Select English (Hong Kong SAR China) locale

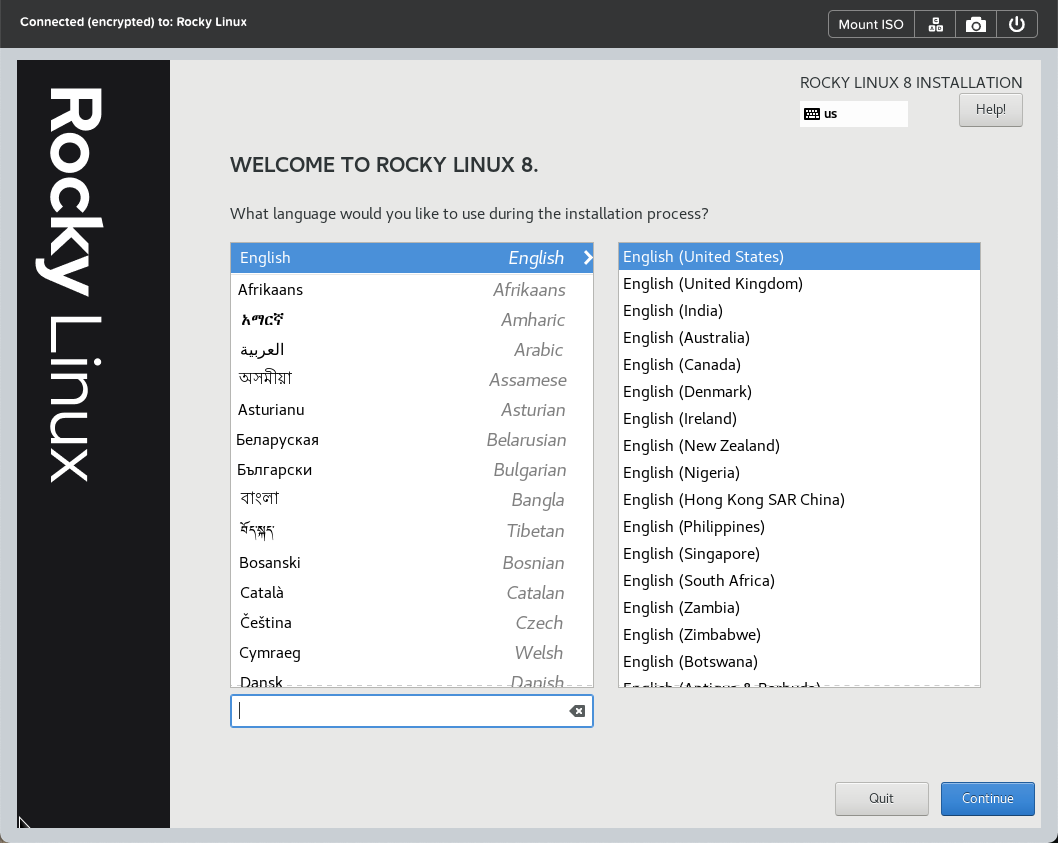(x=734, y=499)
